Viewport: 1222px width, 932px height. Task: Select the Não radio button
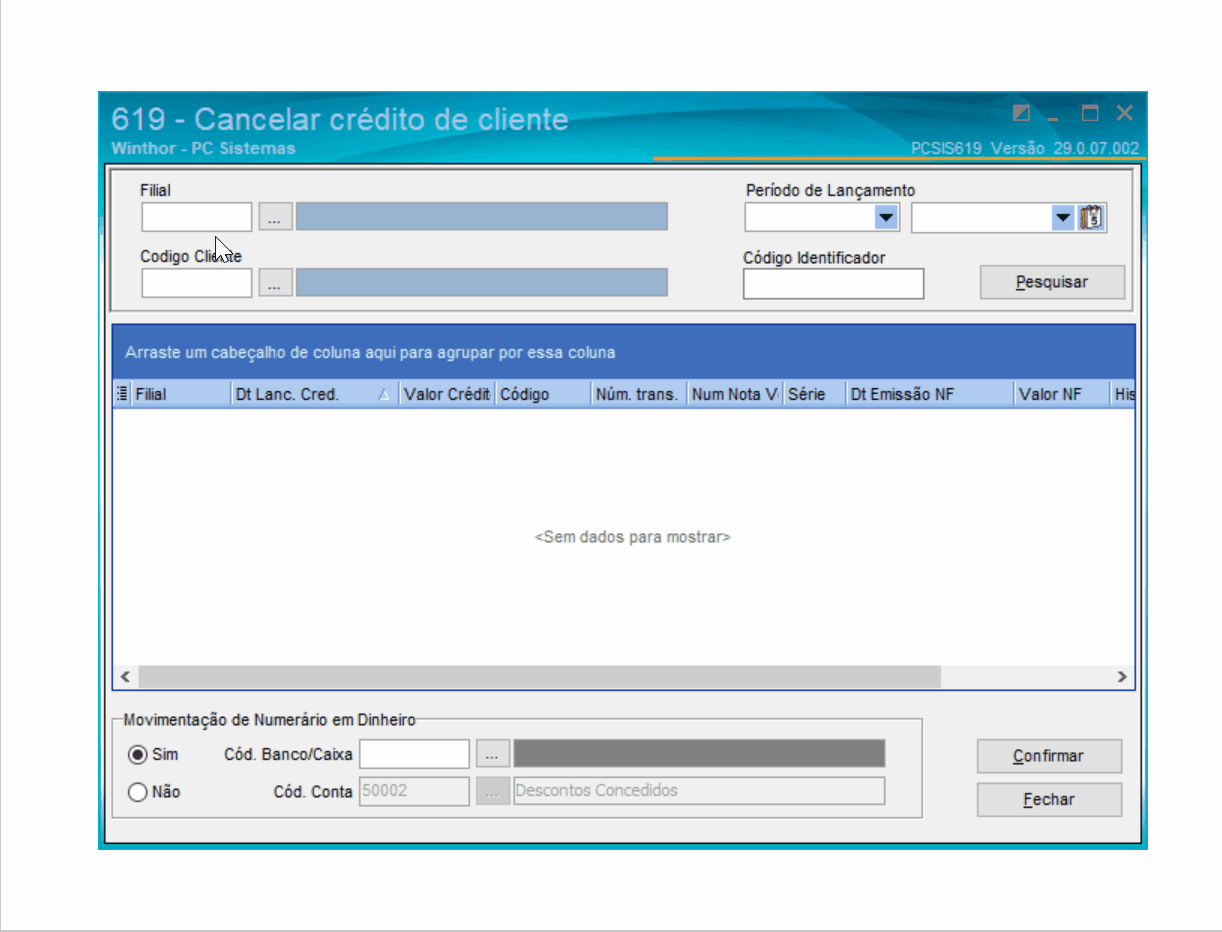[138, 792]
